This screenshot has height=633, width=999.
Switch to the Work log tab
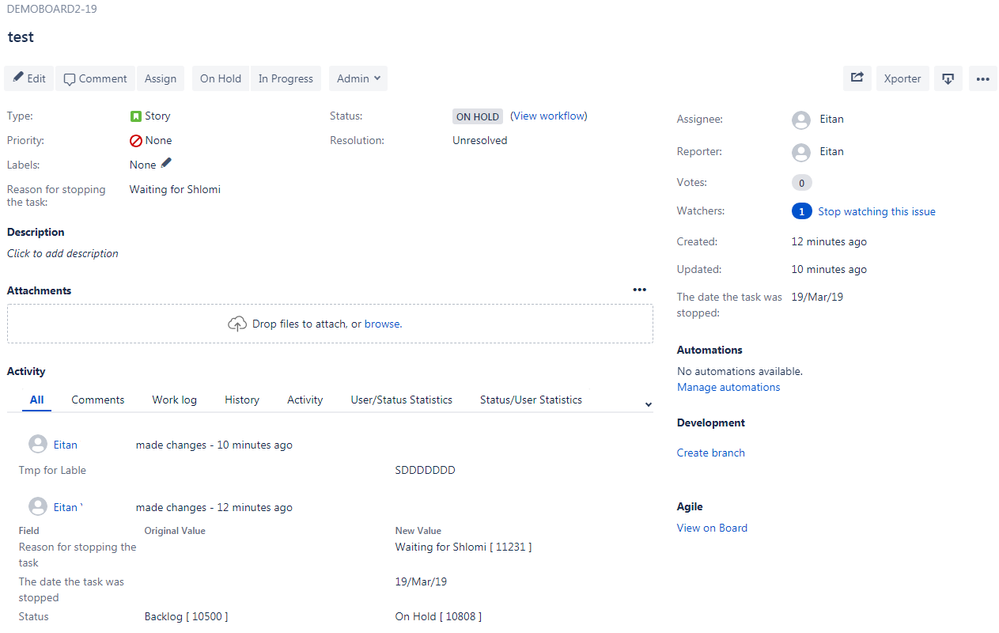tap(174, 400)
